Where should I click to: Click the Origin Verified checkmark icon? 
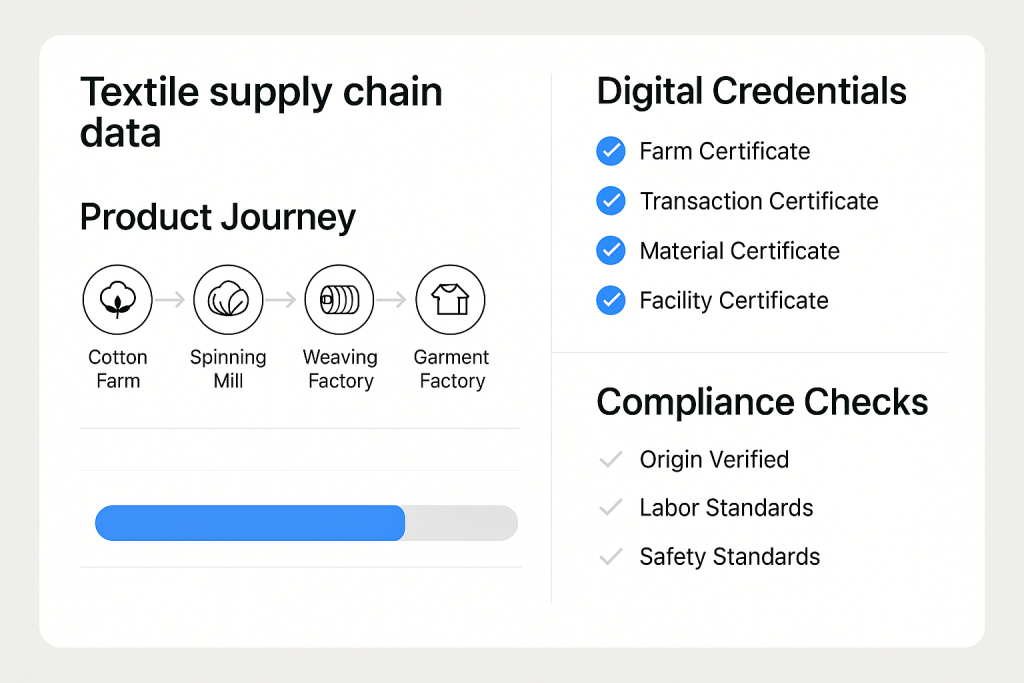(x=610, y=460)
